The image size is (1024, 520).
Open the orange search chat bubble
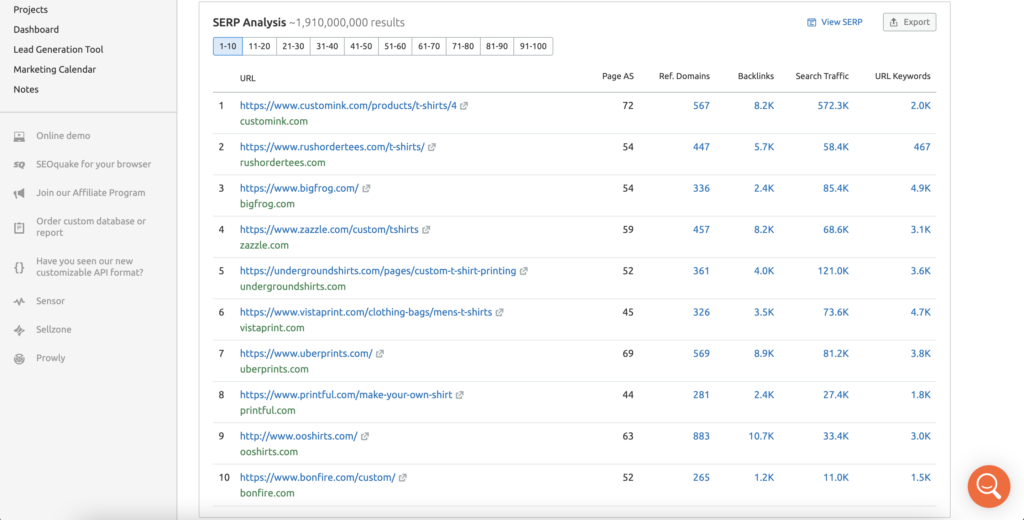(x=989, y=486)
